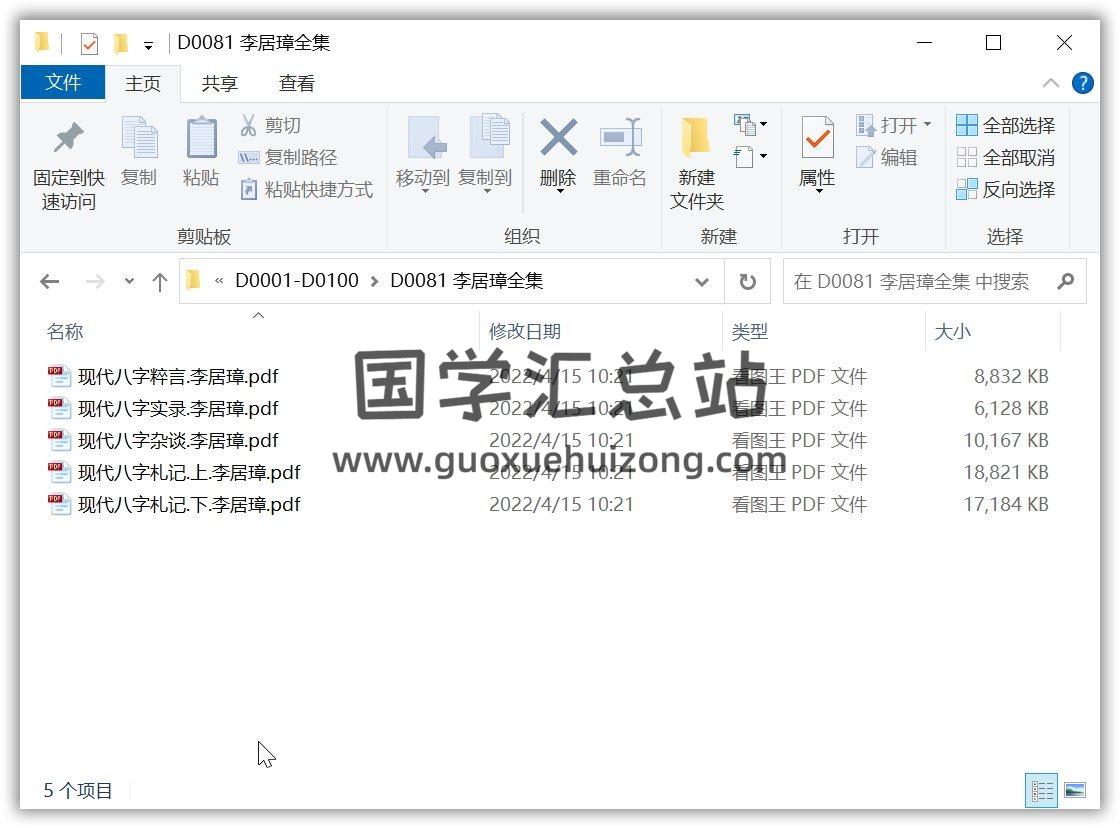This screenshot has height=829, width=1120.
Task: Collapse the ribbon with the chevron
Action: tap(1051, 83)
